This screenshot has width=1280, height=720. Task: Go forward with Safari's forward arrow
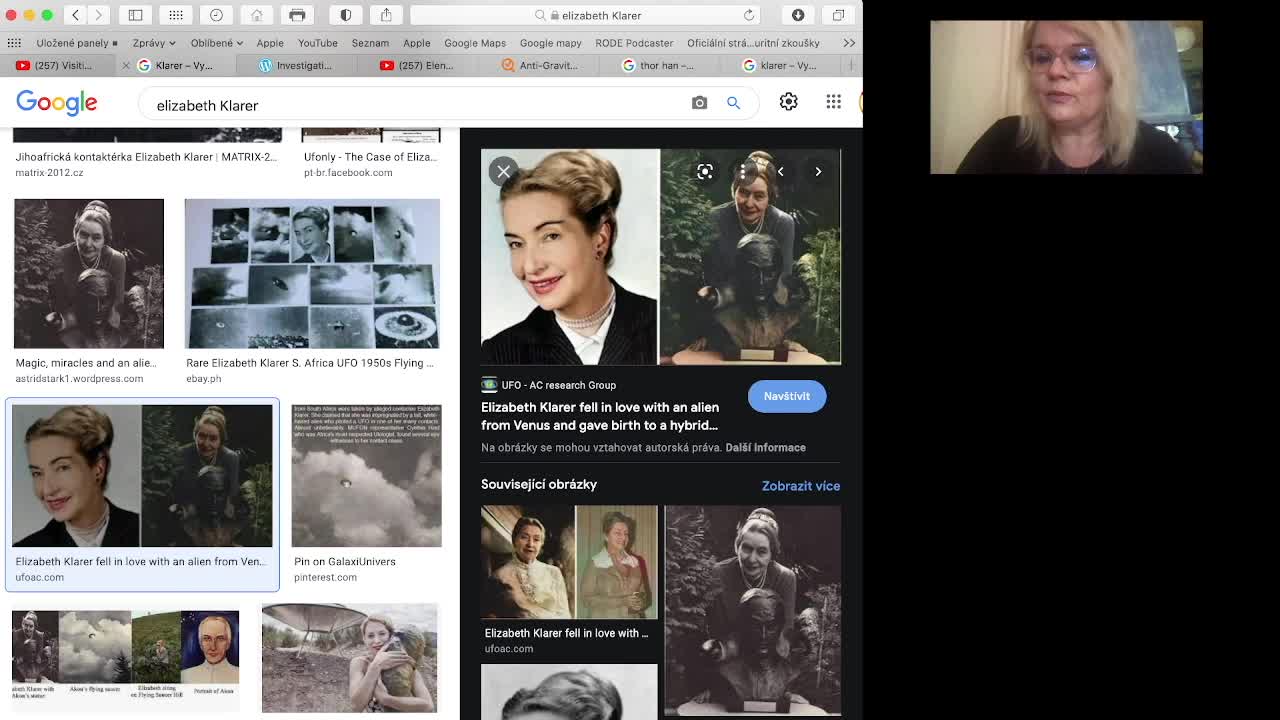[98, 15]
